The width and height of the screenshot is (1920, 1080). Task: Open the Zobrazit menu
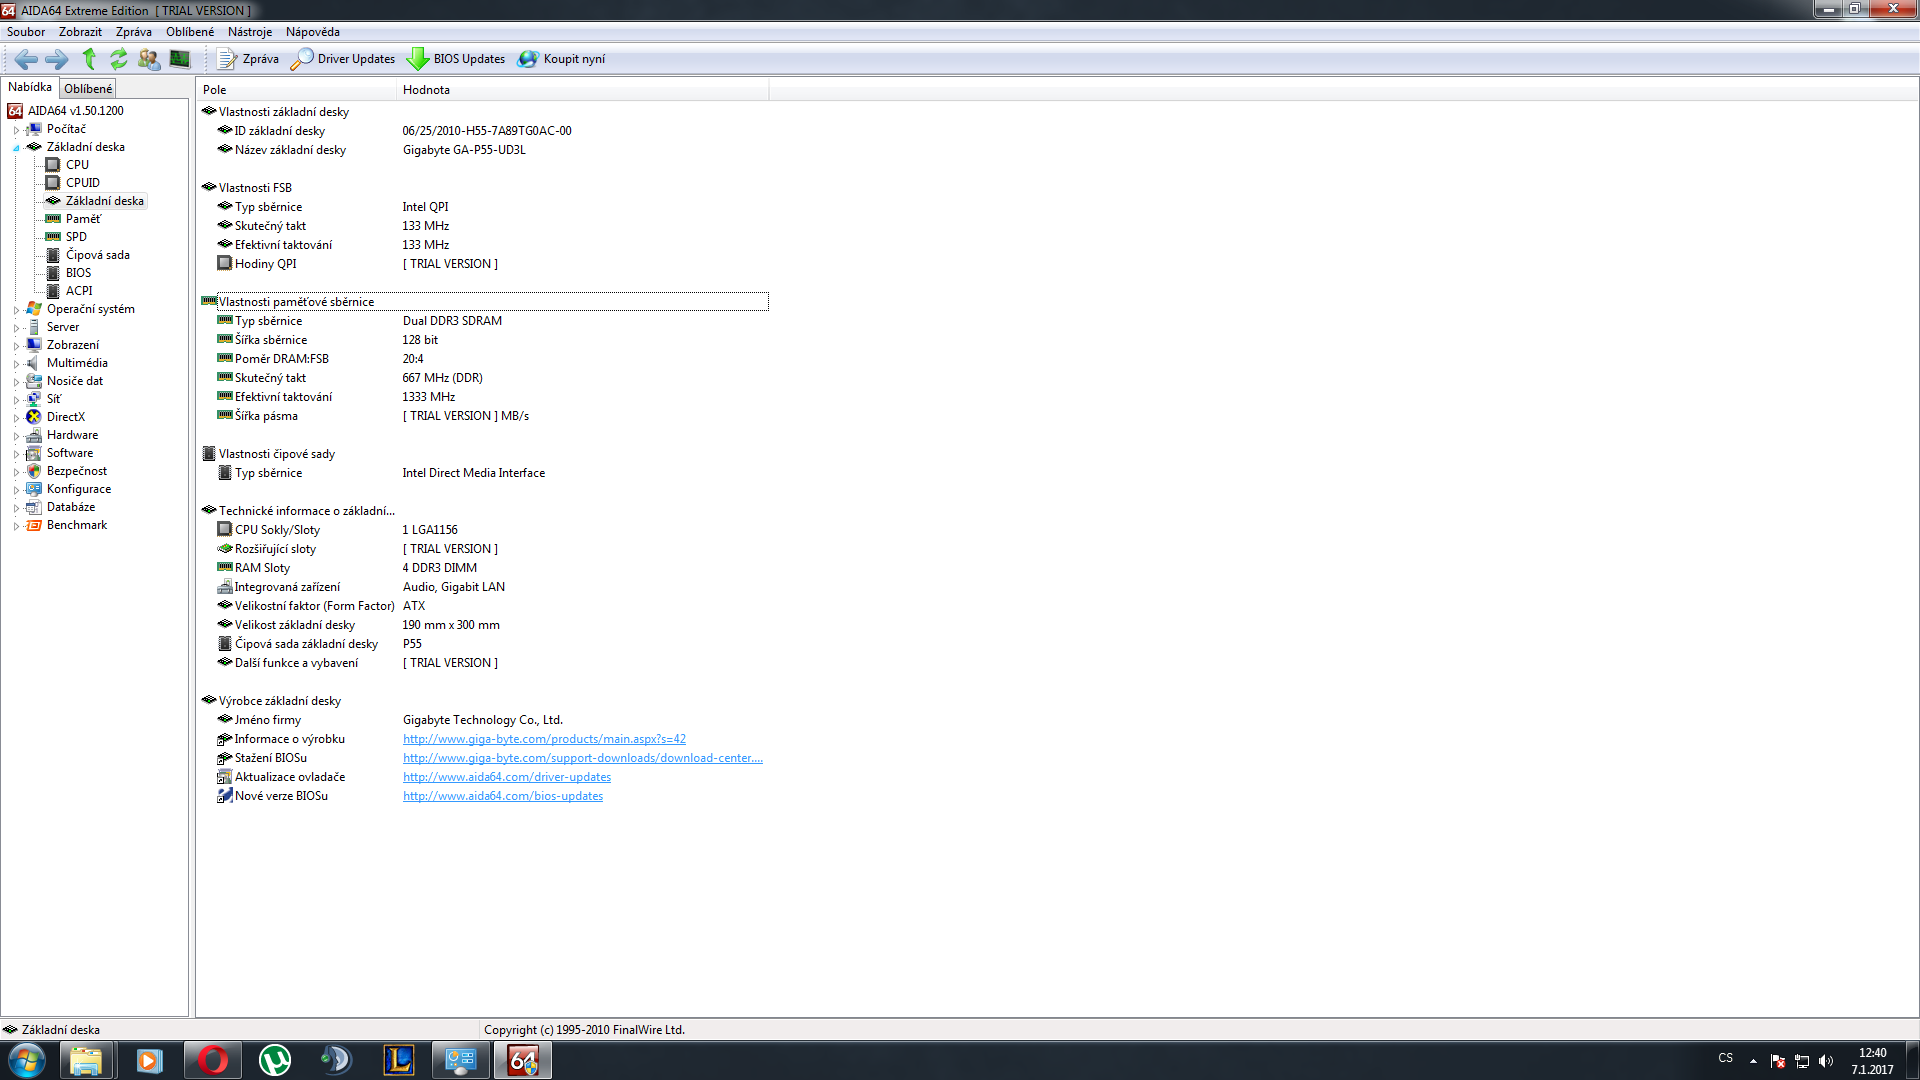pyautogui.click(x=80, y=32)
